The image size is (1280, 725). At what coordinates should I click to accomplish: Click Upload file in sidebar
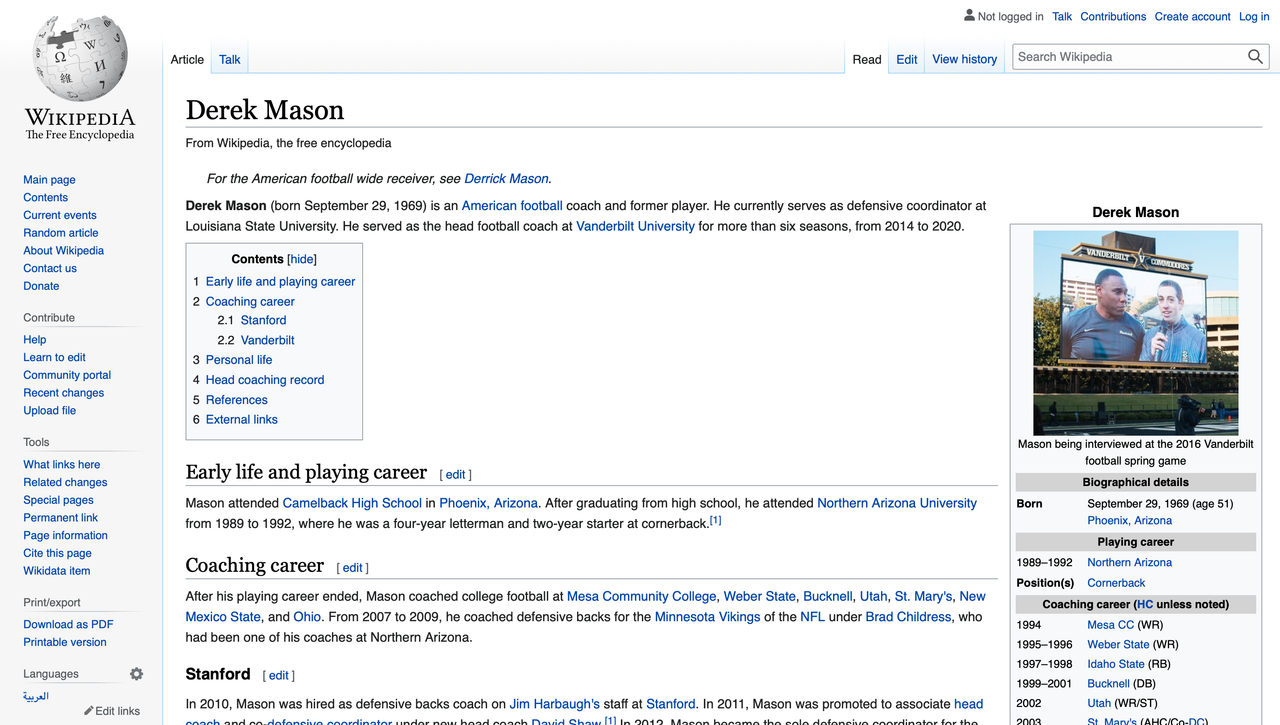[50, 411]
